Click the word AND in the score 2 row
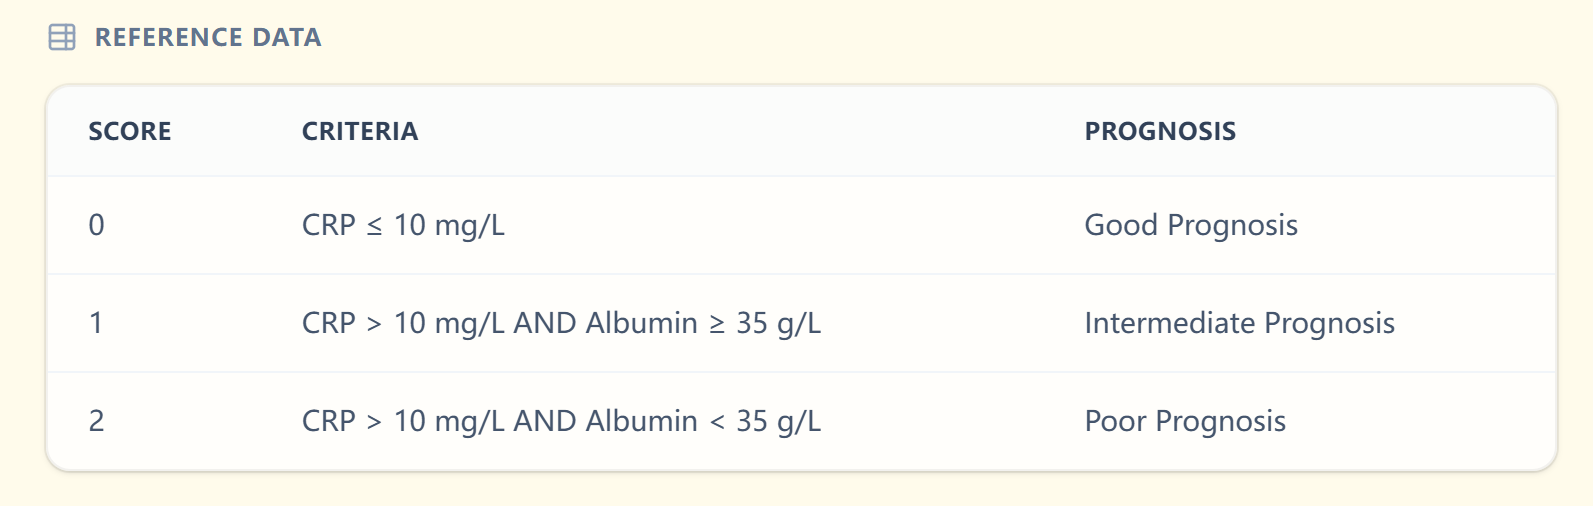The height and width of the screenshot is (506, 1593). [x=544, y=421]
